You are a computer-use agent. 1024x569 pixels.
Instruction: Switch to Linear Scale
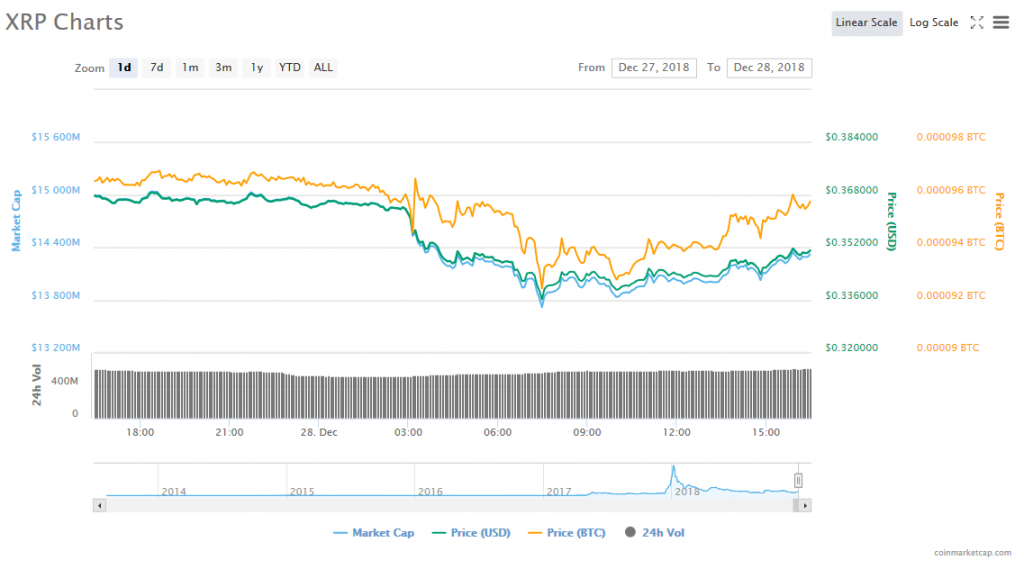866,23
